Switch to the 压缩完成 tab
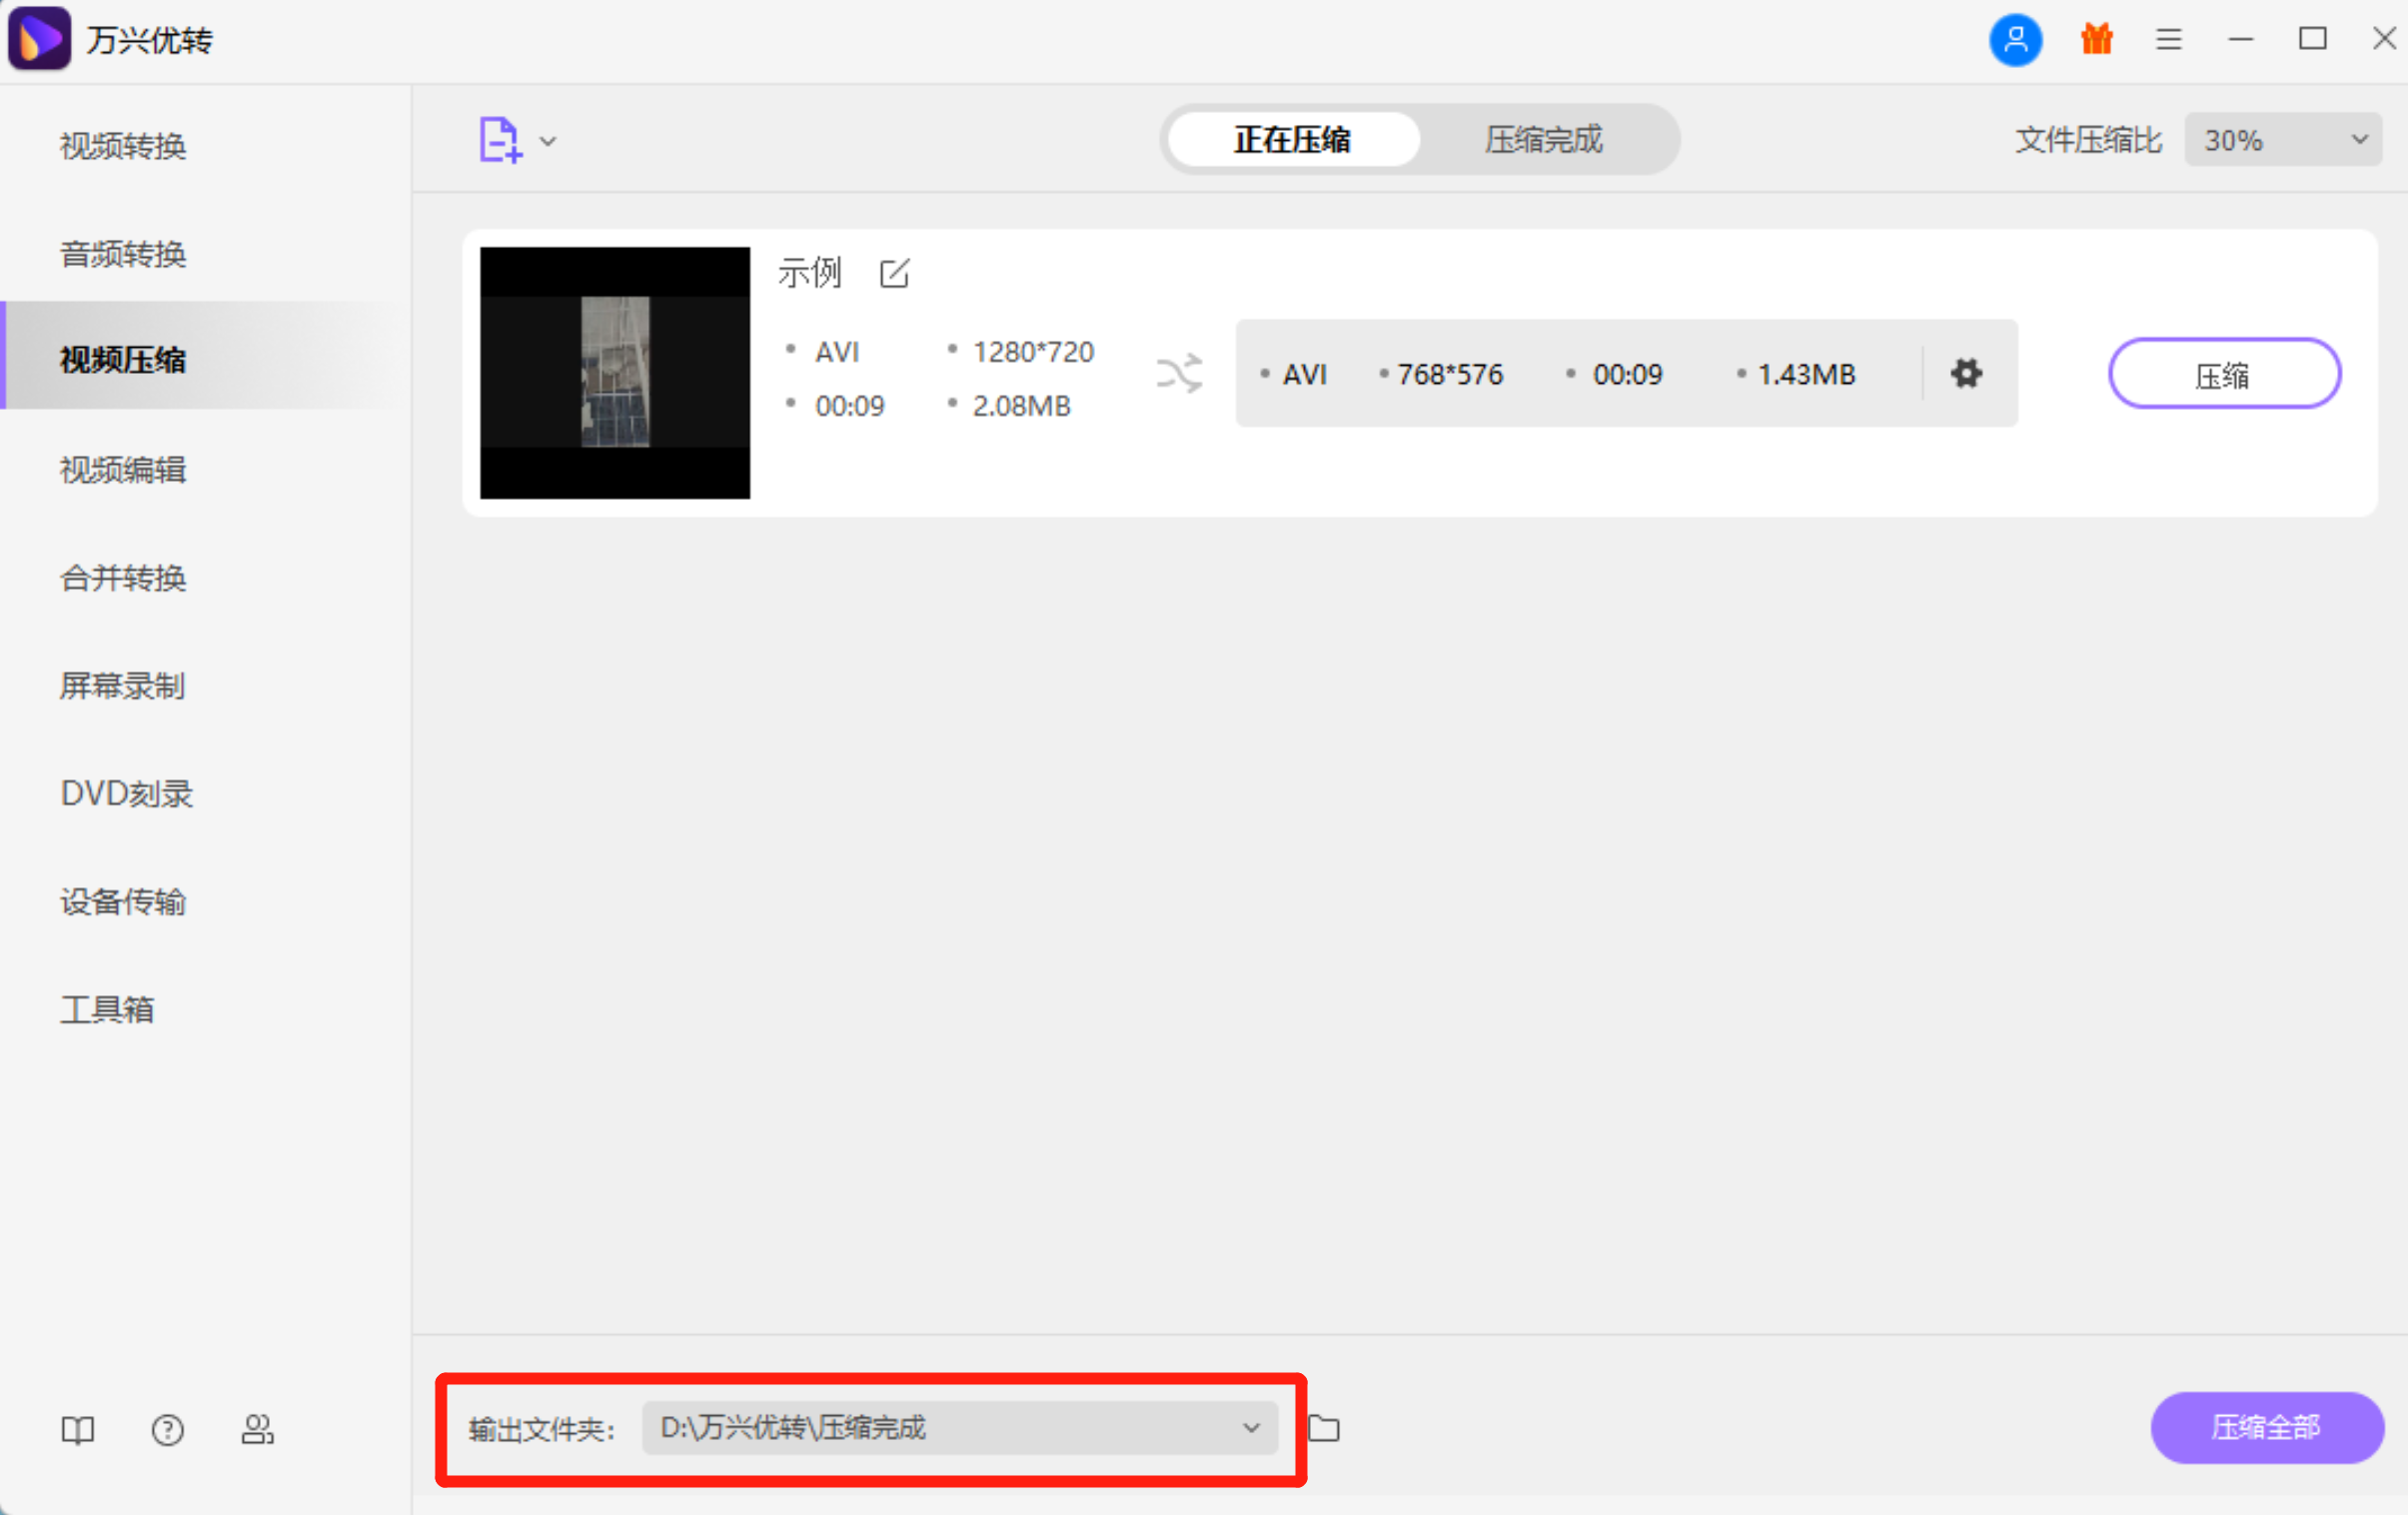This screenshot has height=1515, width=2408. pos(1543,140)
